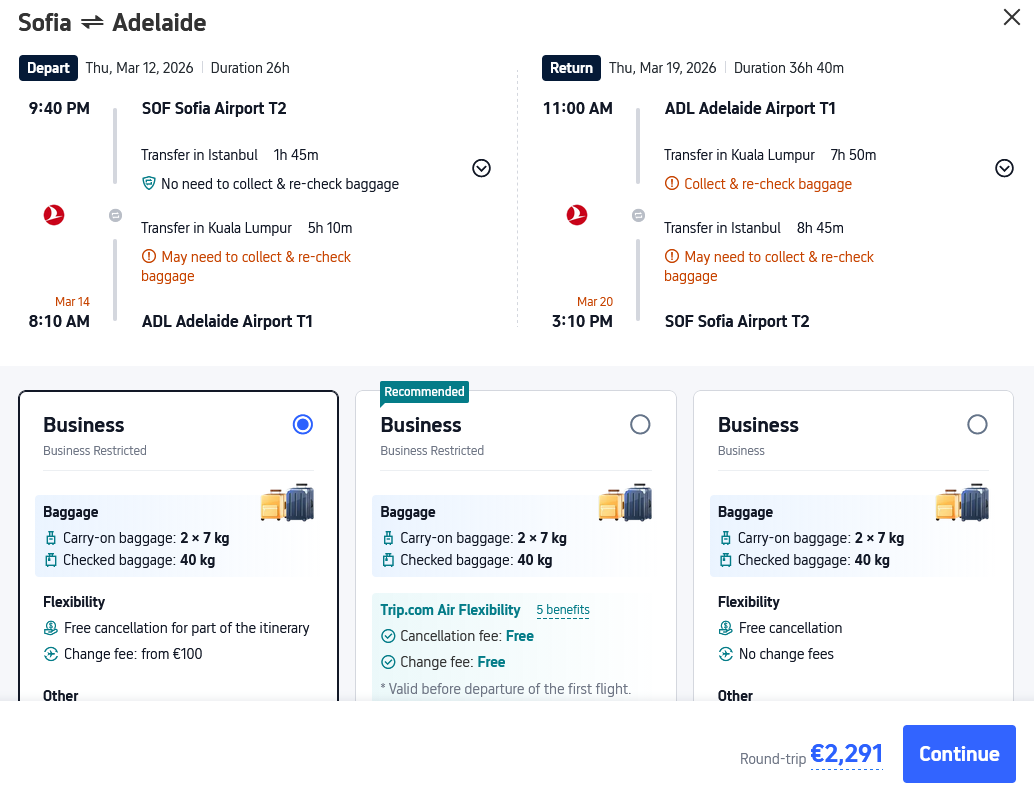The width and height of the screenshot is (1034, 792).
Task: Open the Round-trip €2,291 price breakdown
Action: click(846, 754)
